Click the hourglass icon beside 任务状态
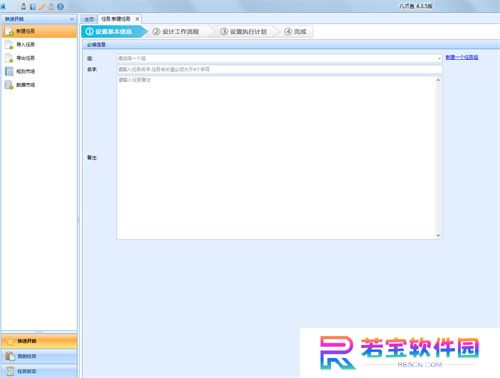 pyautogui.click(x=10, y=371)
